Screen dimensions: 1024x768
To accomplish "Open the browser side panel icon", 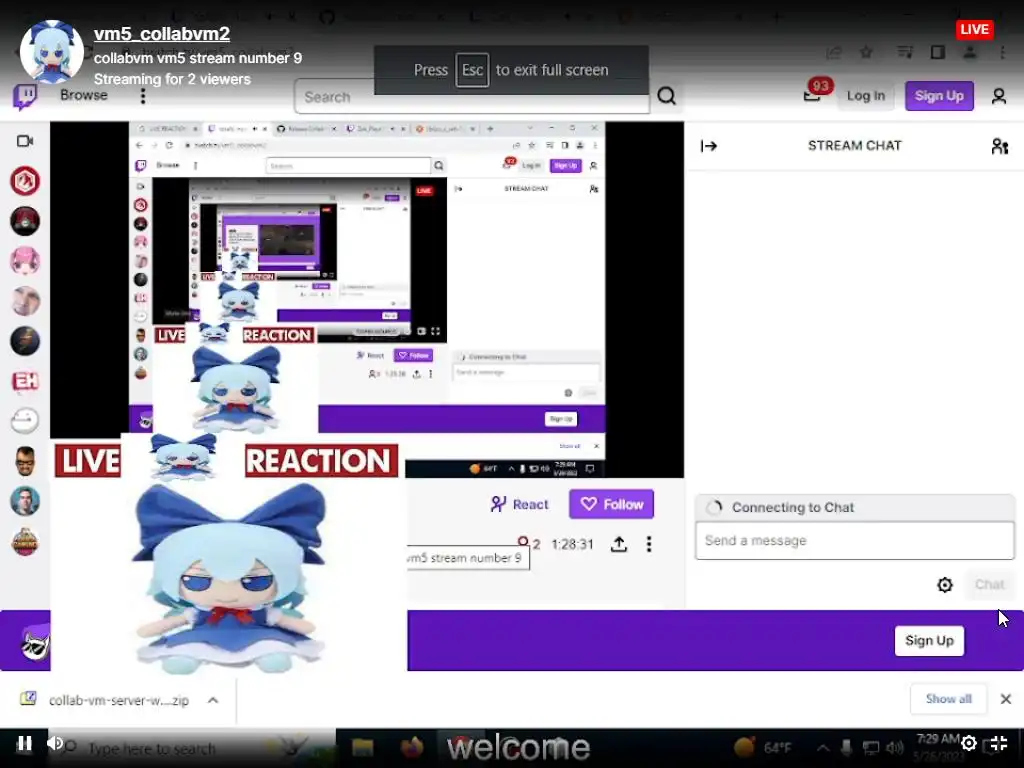I will pyautogui.click(x=938, y=52).
